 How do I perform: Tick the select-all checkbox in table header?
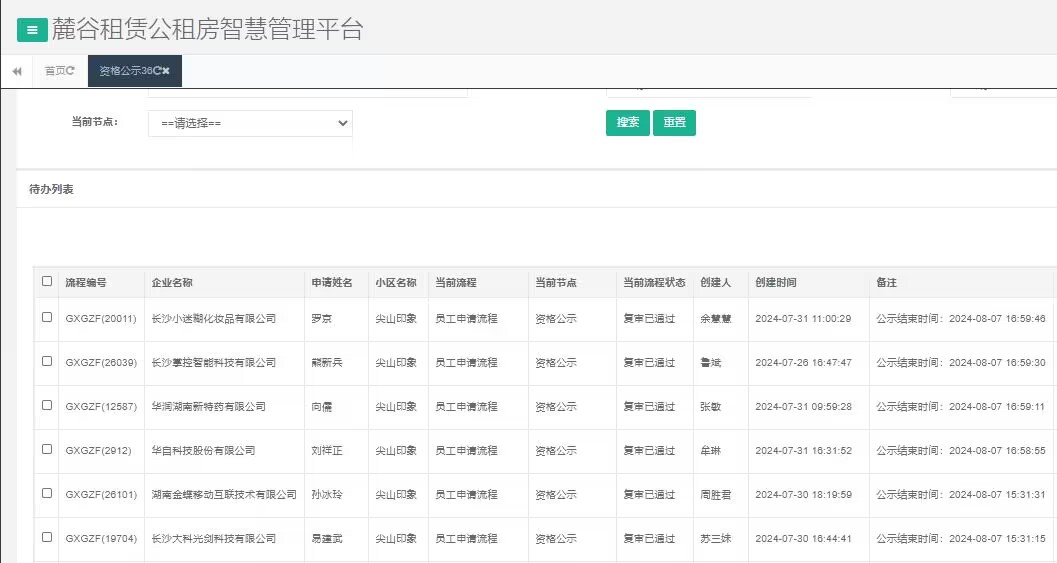pyautogui.click(x=47, y=282)
